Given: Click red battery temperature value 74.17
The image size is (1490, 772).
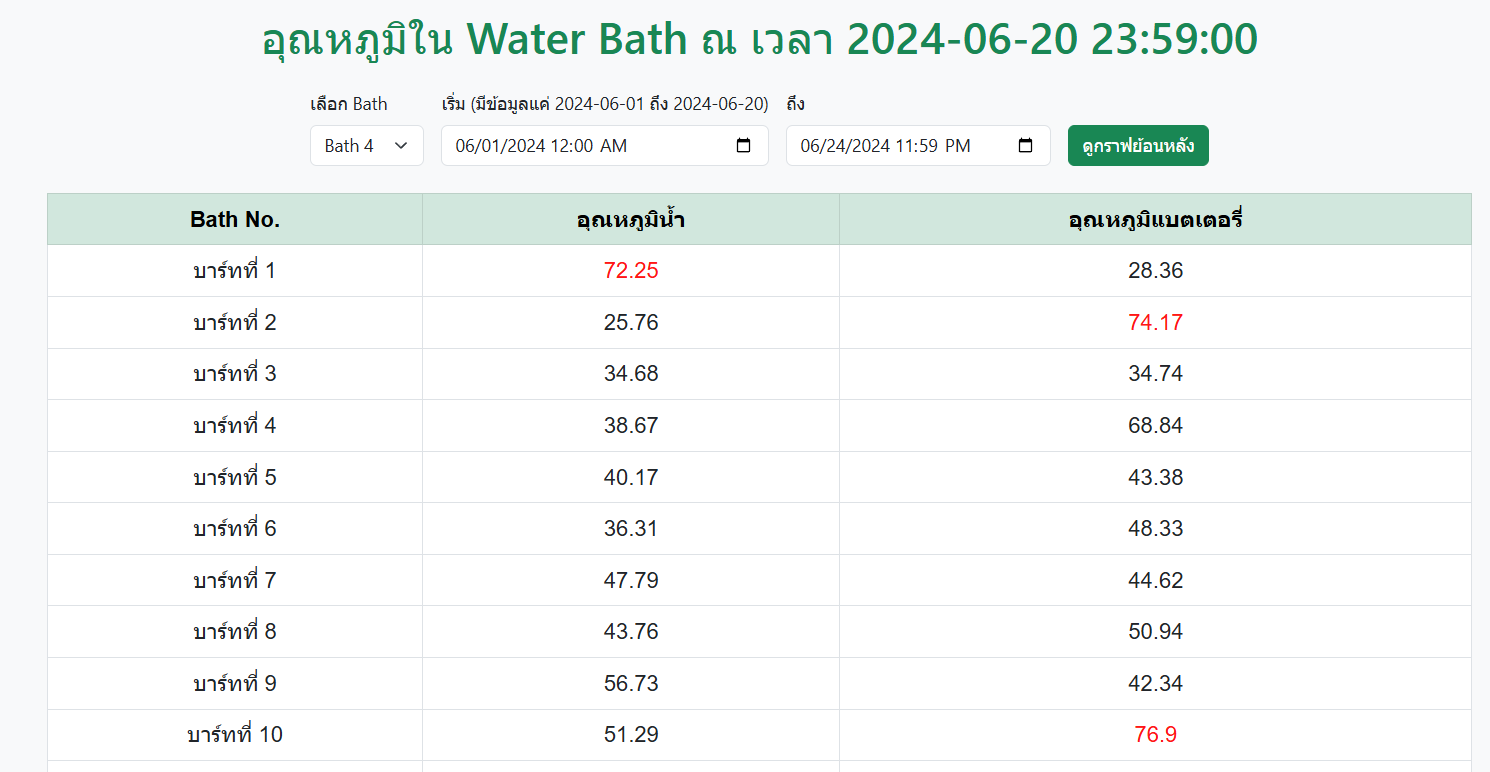Looking at the screenshot, I should [x=1155, y=323].
